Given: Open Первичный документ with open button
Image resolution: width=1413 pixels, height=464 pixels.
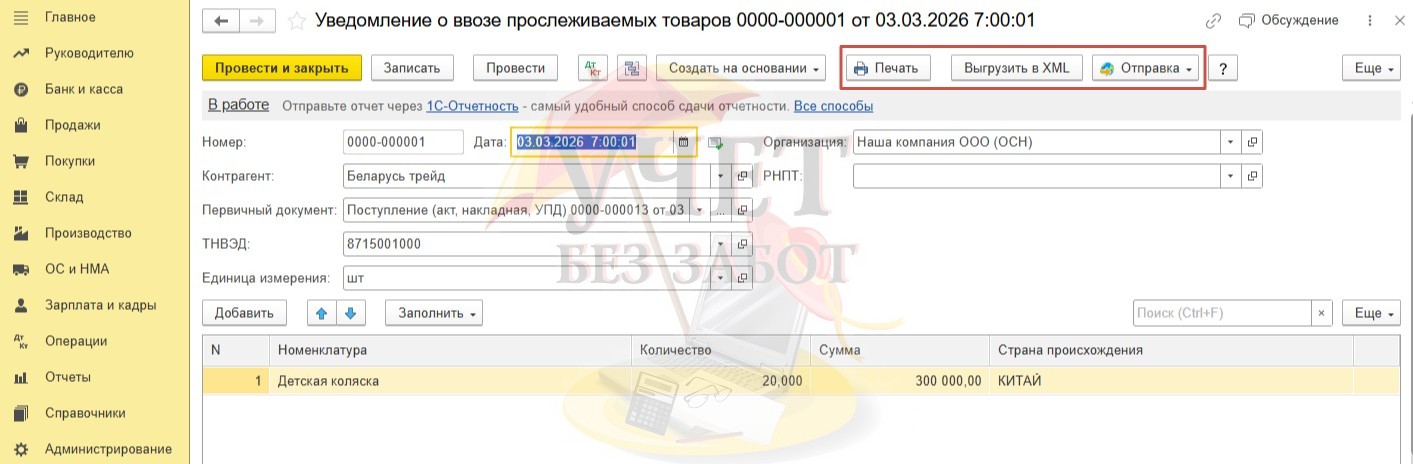Looking at the screenshot, I should click(742, 210).
